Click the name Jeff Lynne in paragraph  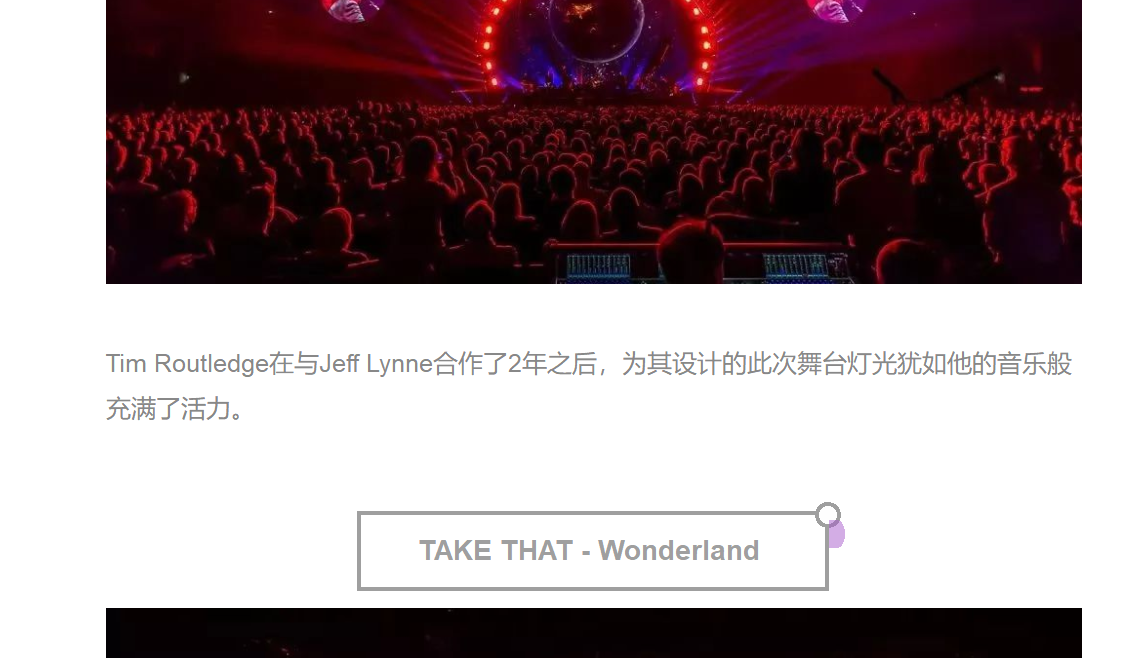(x=375, y=364)
